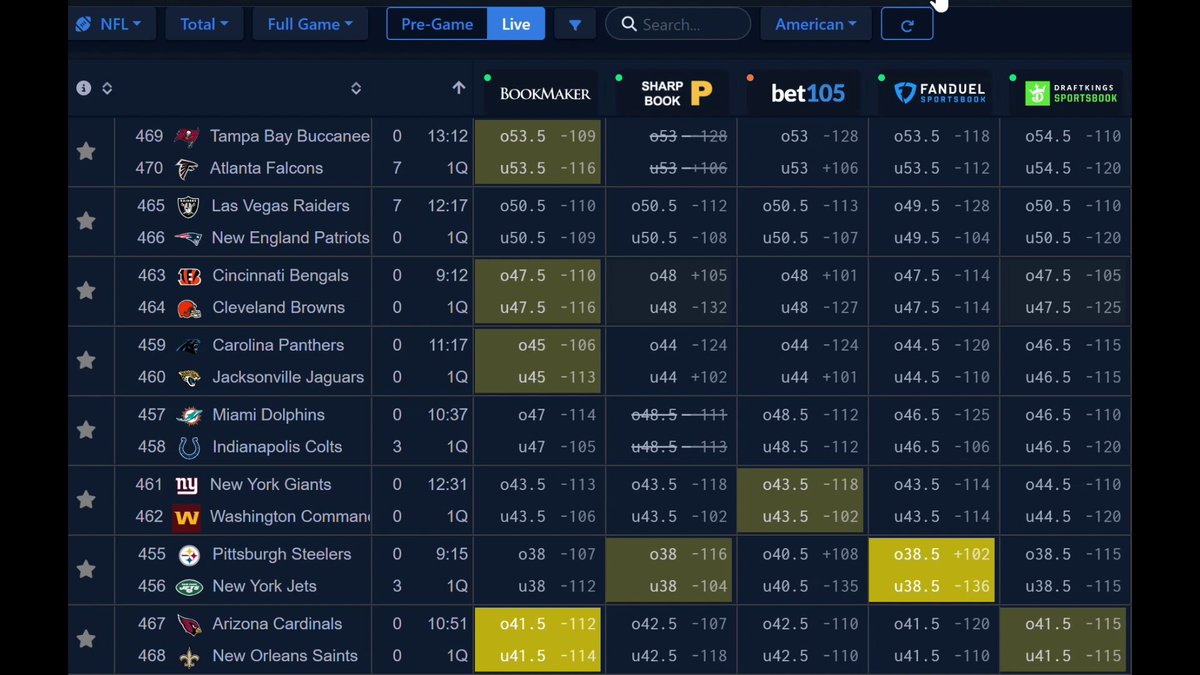Click the info icon in table header
The width and height of the screenshot is (1200, 675).
pyautogui.click(x=84, y=88)
